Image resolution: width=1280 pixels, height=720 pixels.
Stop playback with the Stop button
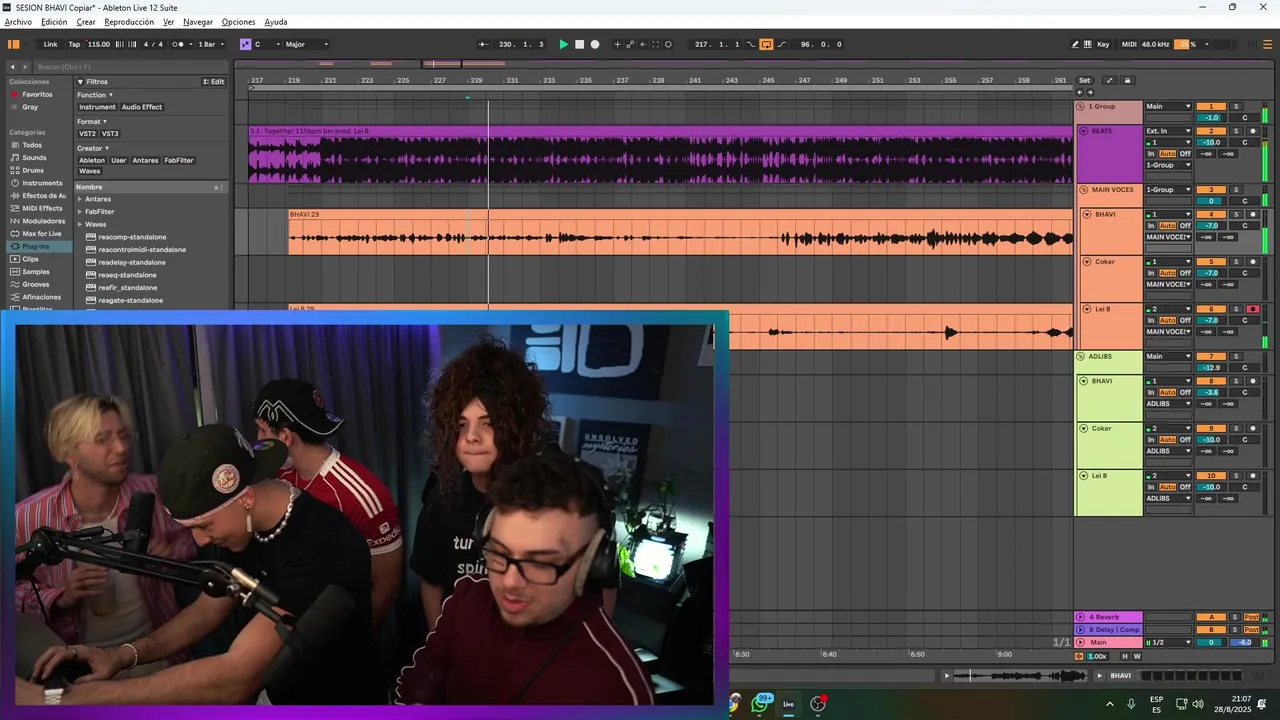tap(579, 44)
